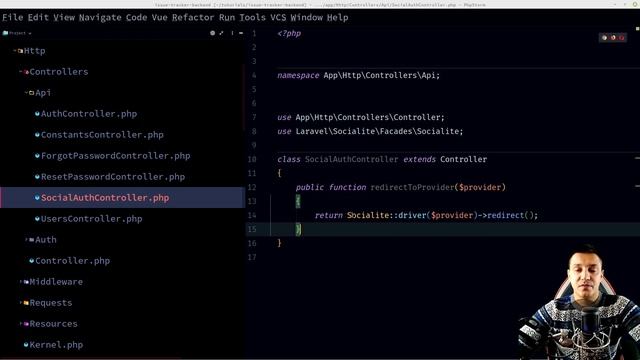Collapse the Api folder arrow
Viewport: 640px width, 360px height.
pyautogui.click(x=26, y=93)
